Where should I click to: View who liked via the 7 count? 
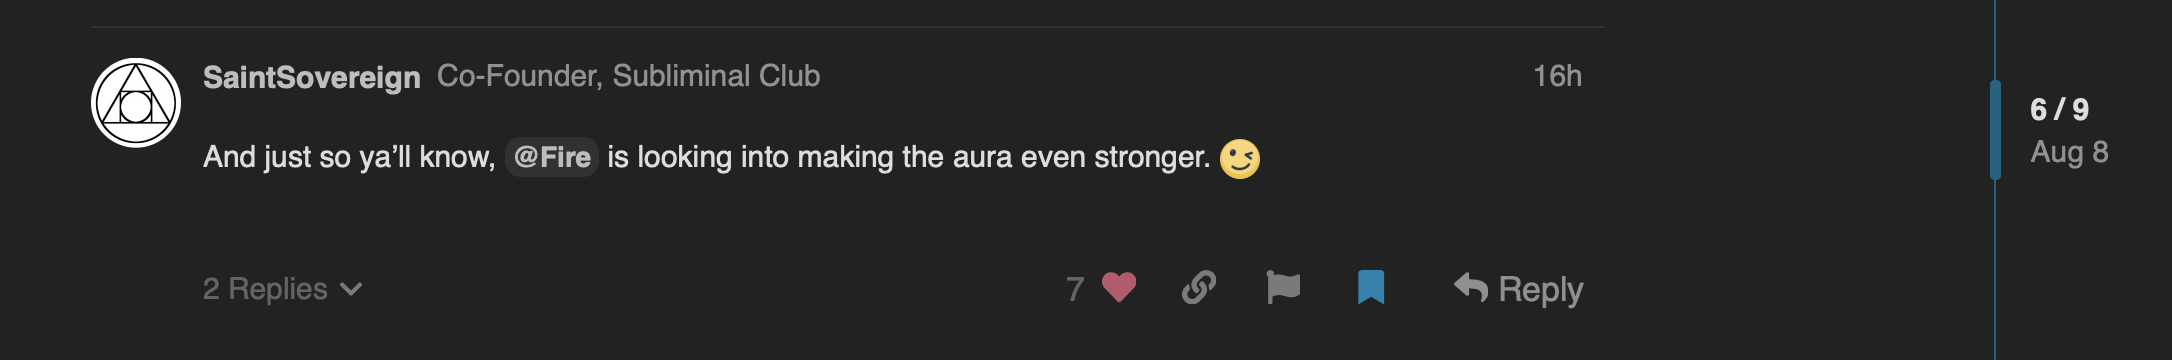(1075, 289)
